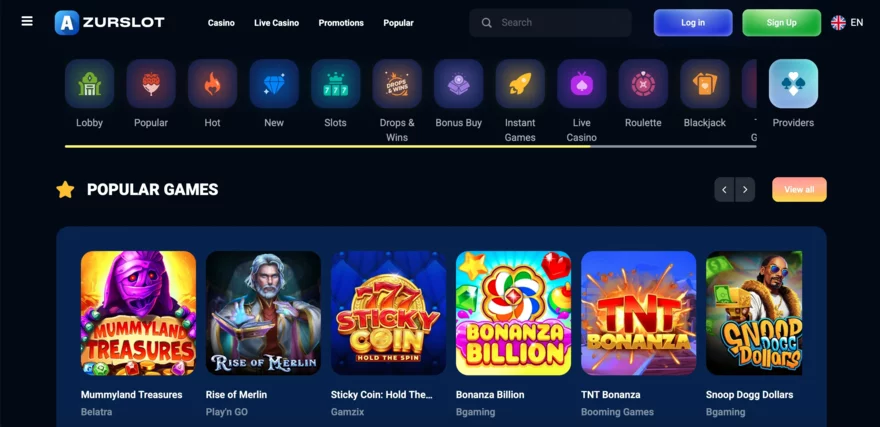Open the Instant Games rocket icon

(x=520, y=84)
